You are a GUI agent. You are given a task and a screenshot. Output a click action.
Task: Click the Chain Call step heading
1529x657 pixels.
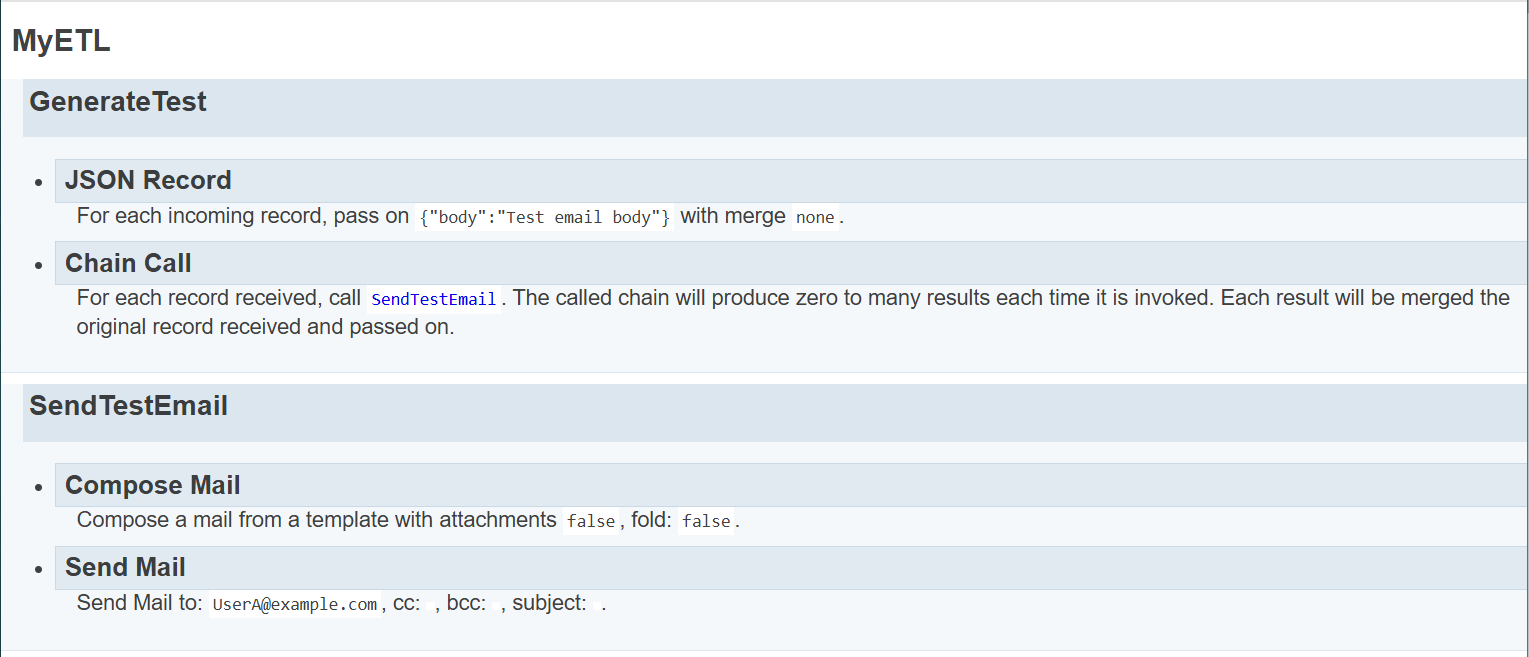[128, 264]
